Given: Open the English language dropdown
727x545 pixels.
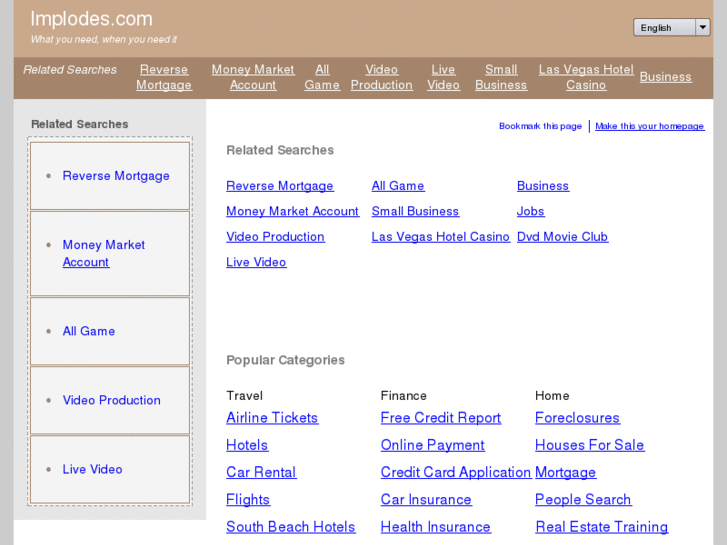Looking at the screenshot, I should (x=671, y=28).
